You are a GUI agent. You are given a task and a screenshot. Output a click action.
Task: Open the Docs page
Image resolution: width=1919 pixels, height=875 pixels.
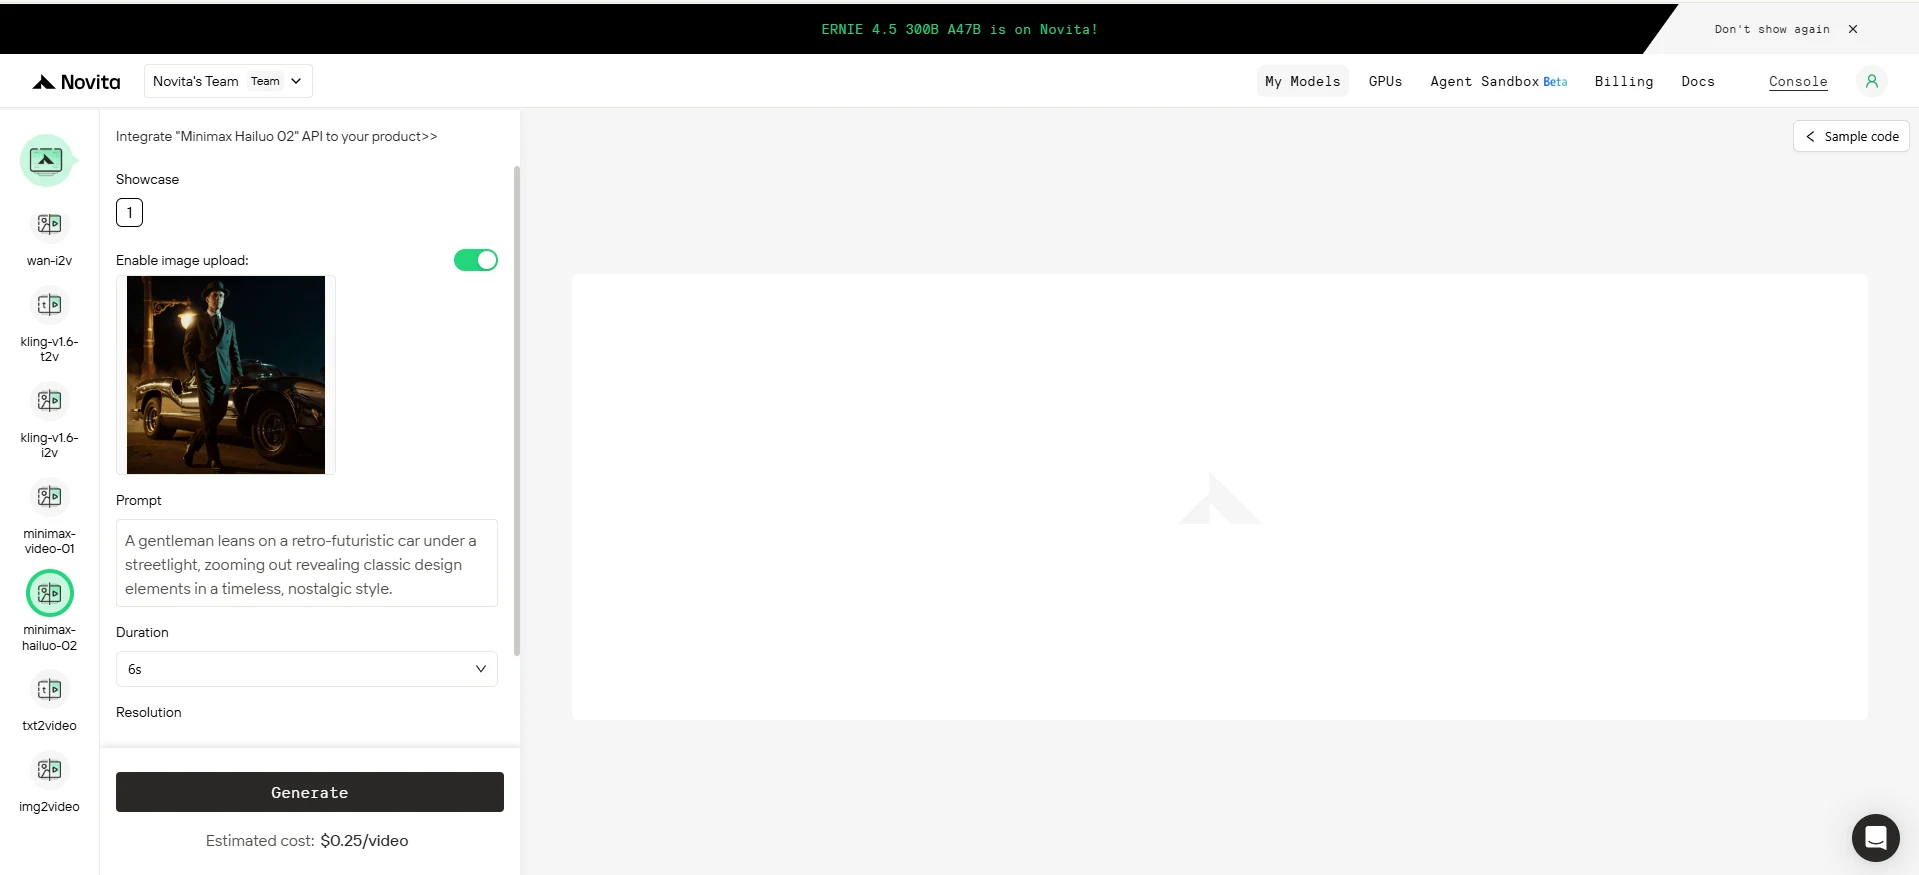pos(1697,81)
